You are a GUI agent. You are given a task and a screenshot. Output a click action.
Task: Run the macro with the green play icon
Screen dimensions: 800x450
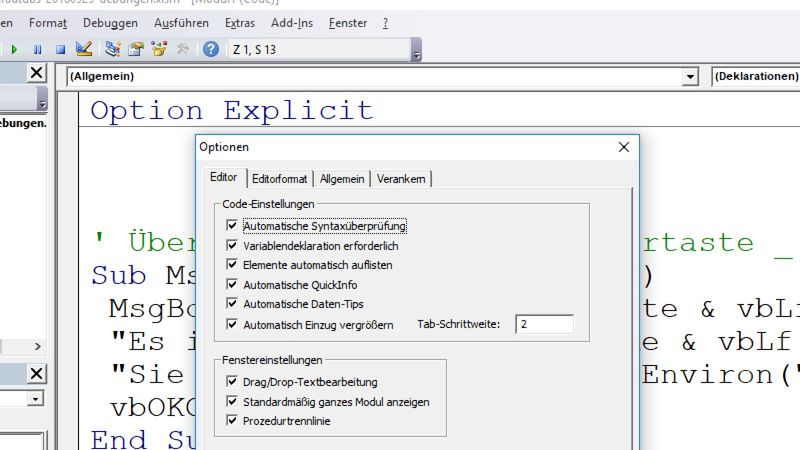14,49
